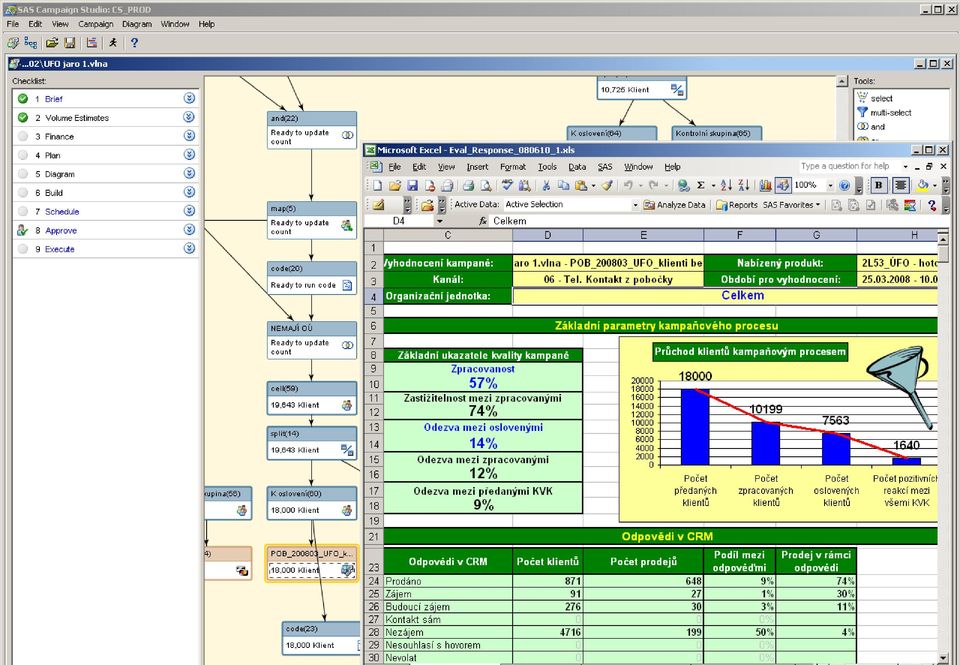
Task: Open the Excel Data menu
Action: coord(577,167)
